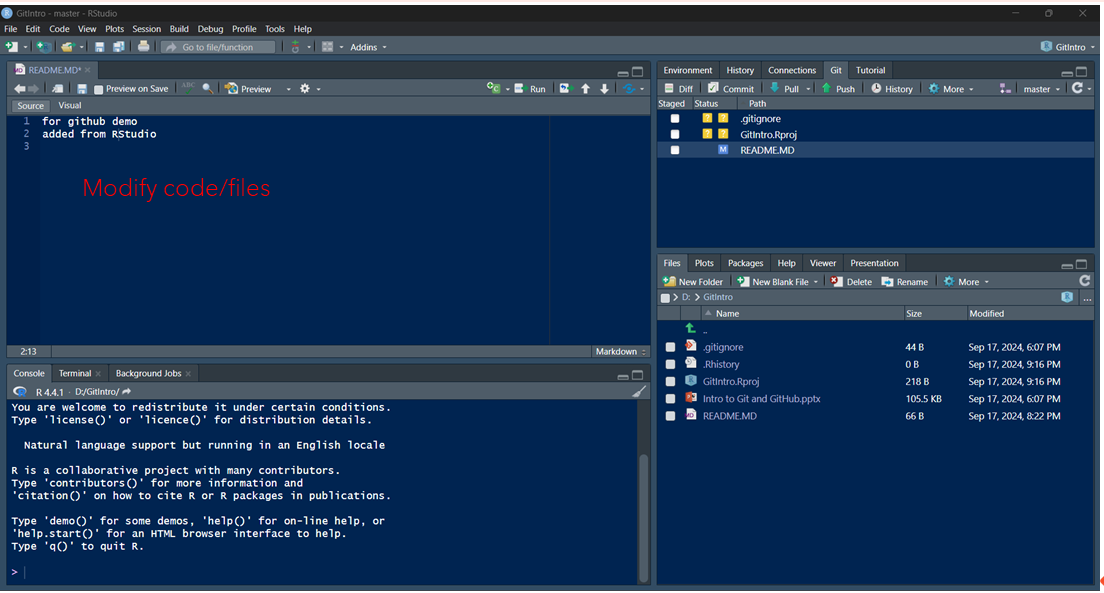The width and height of the screenshot is (1104, 593).
Task: Expand the Files More dropdown
Action: coord(966,282)
